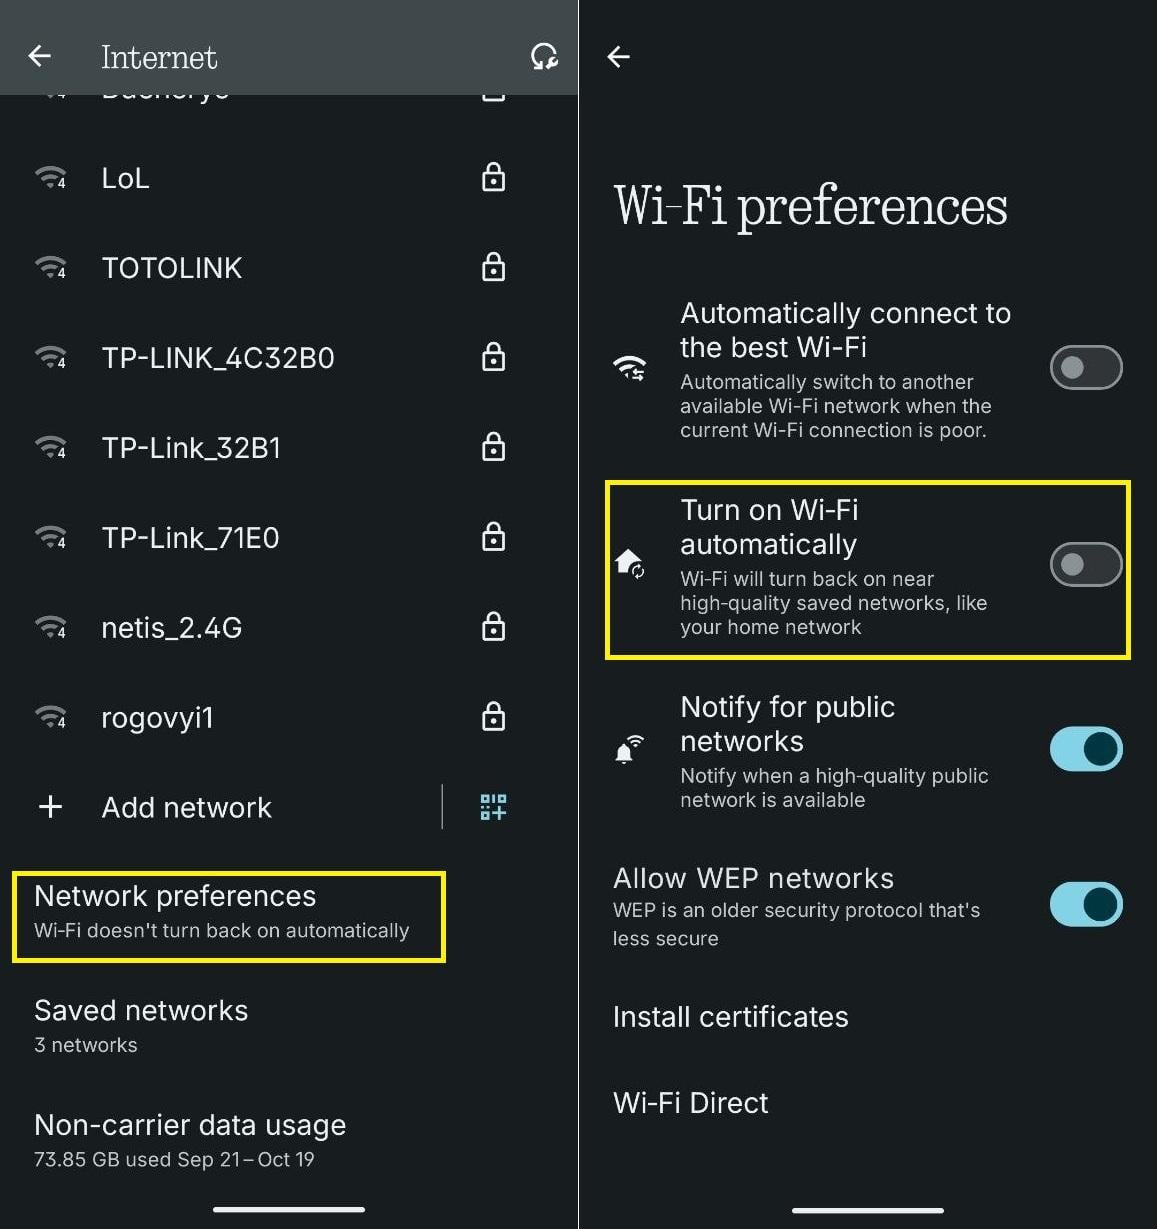Tap the plus icon for Add network
Screen dimensions: 1158x1229
click(50, 807)
